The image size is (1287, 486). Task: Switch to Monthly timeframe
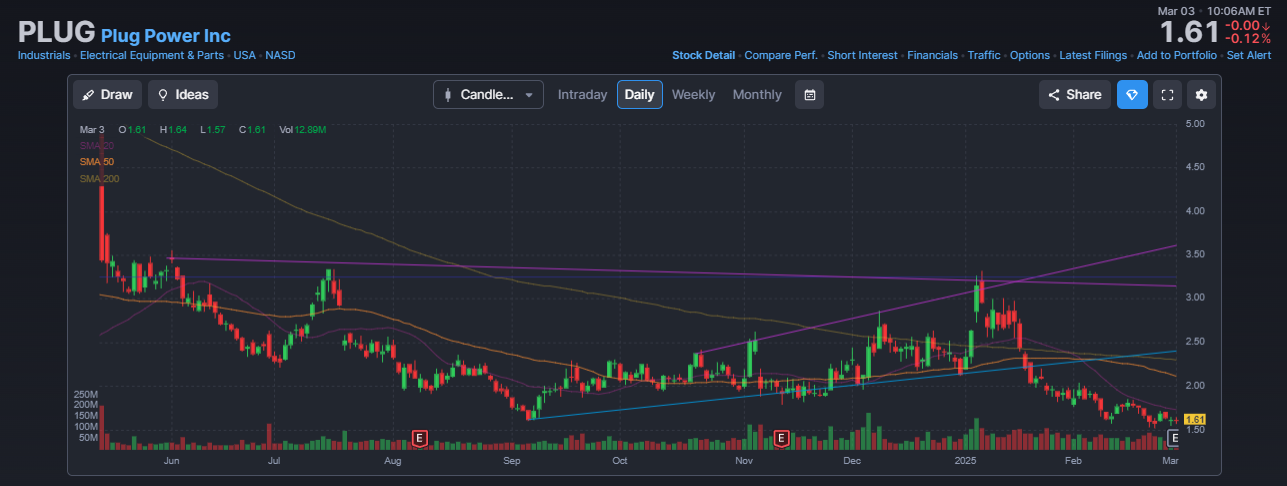point(757,95)
